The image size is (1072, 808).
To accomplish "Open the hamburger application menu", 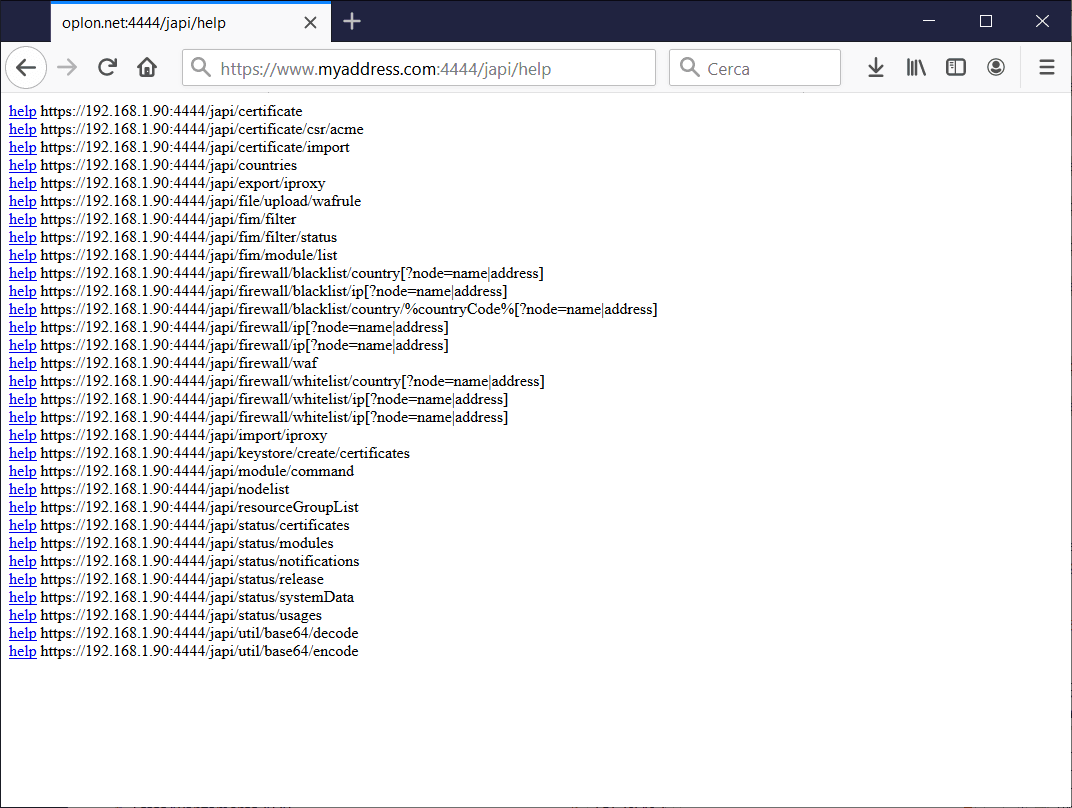I will coord(1047,67).
